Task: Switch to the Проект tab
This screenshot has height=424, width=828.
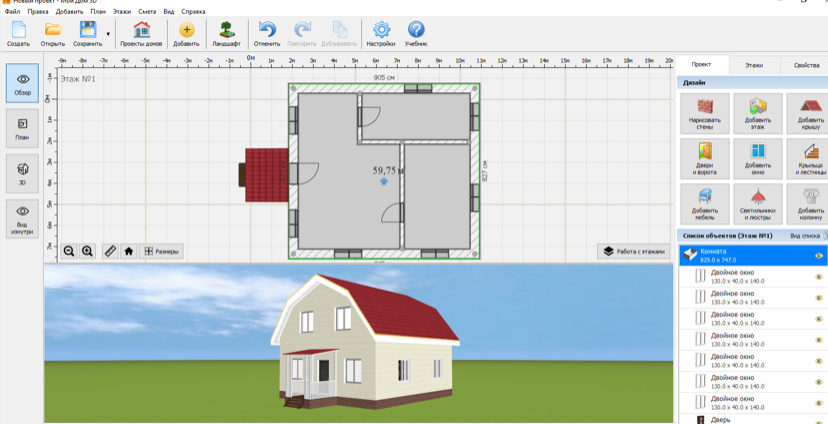Action: pyautogui.click(x=702, y=64)
